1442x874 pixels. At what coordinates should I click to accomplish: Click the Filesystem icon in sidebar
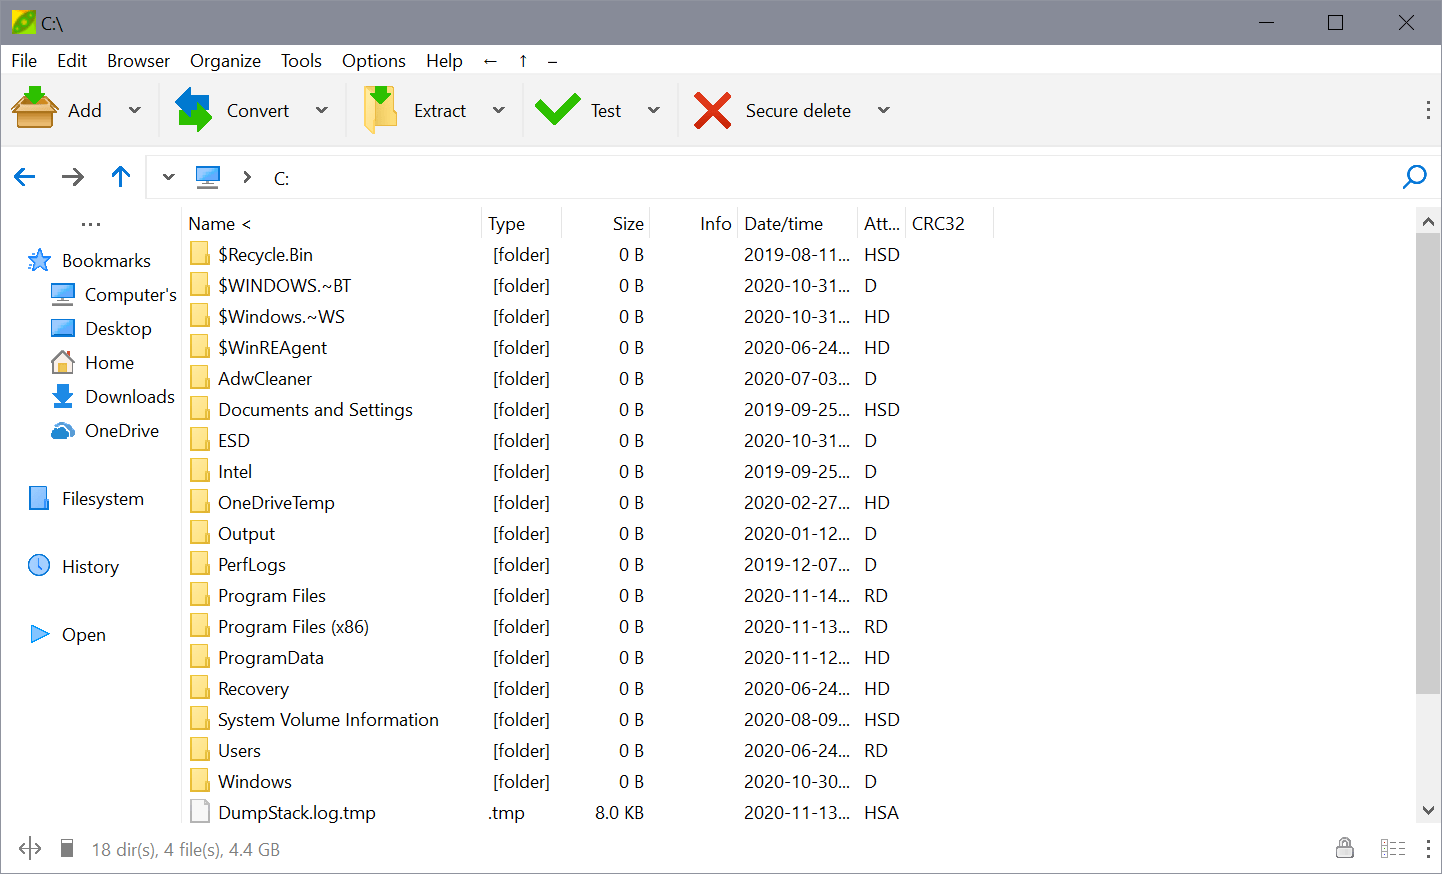point(39,498)
